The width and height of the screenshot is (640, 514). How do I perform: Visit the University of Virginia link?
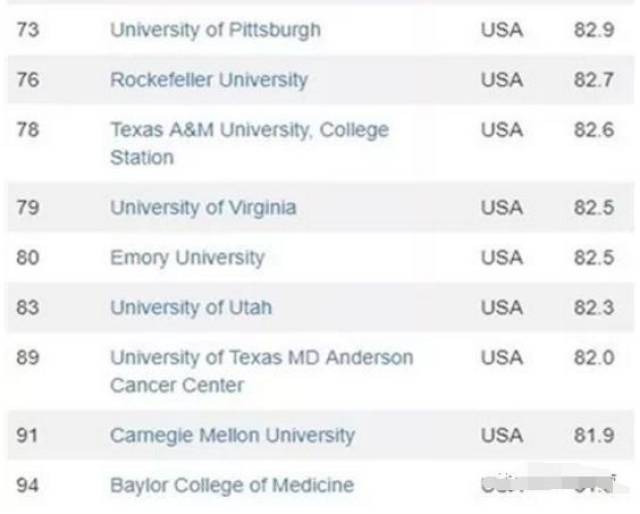(203, 207)
